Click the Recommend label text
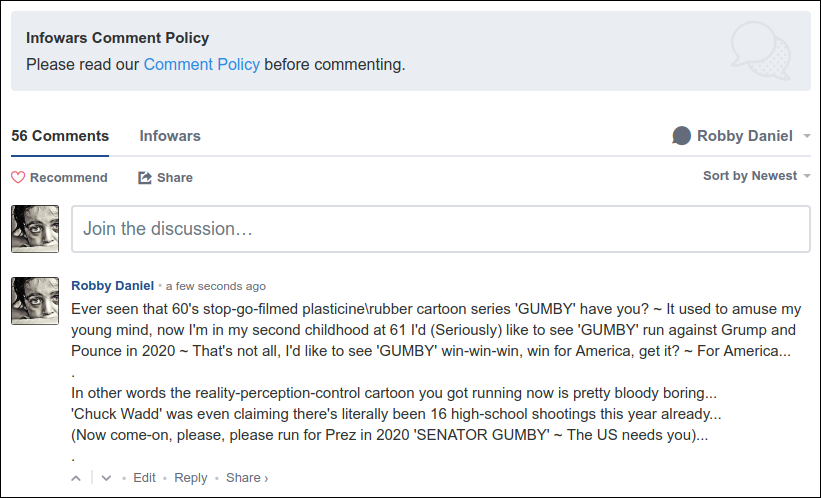The image size is (821, 498). [x=68, y=178]
